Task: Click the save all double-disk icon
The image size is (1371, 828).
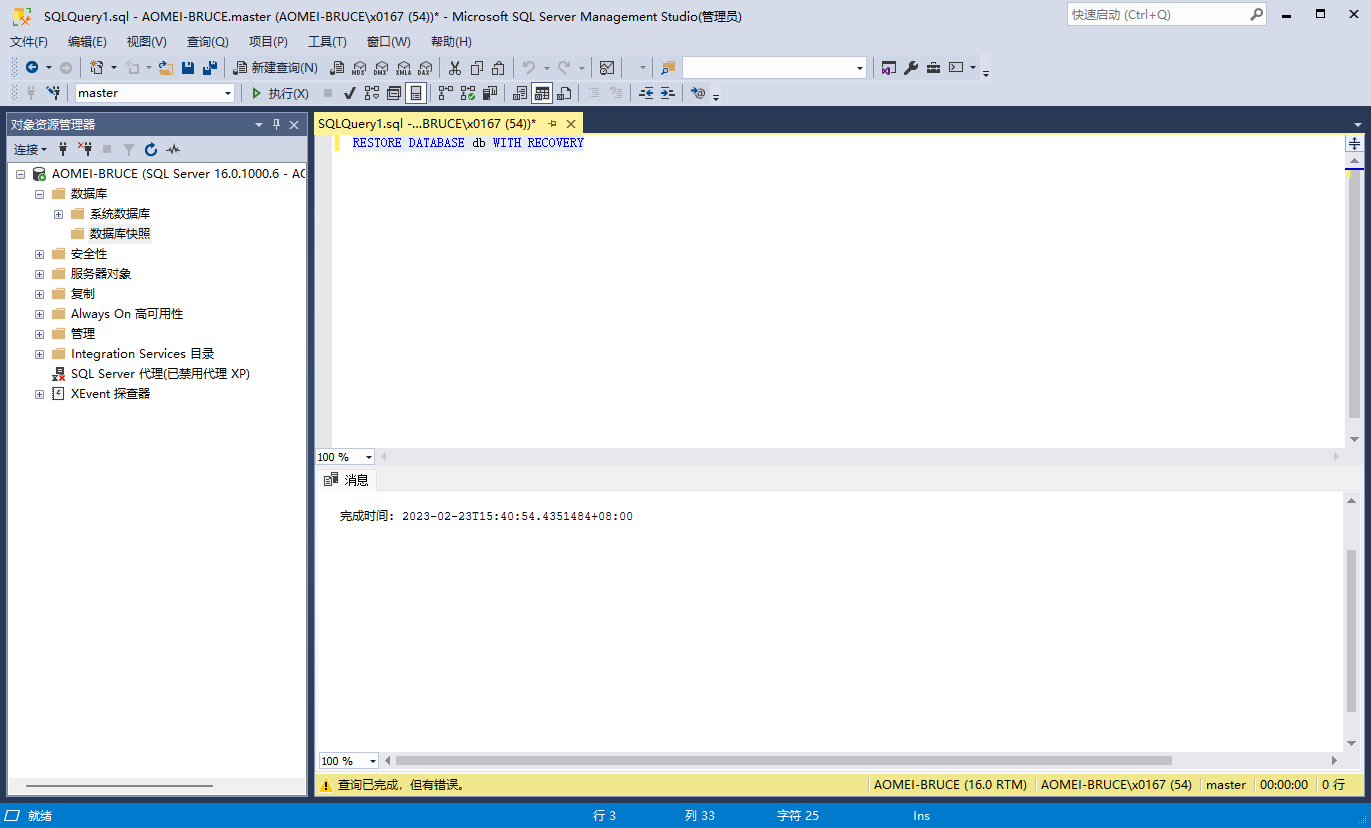Action: 210,68
